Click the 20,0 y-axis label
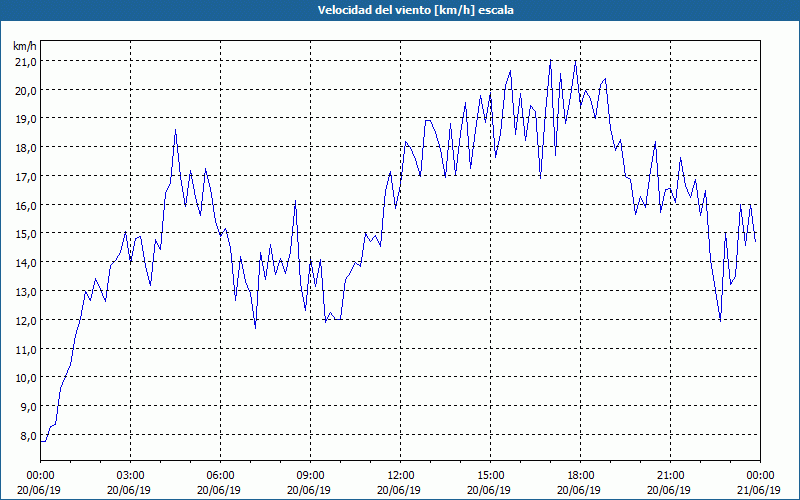800x500 pixels. point(26,90)
